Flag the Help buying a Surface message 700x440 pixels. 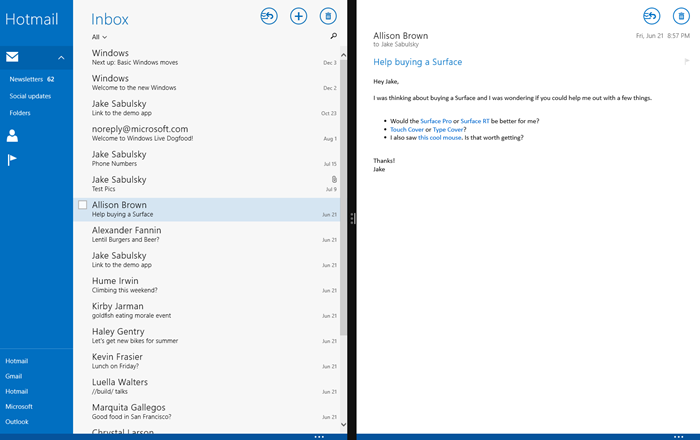pos(687,61)
